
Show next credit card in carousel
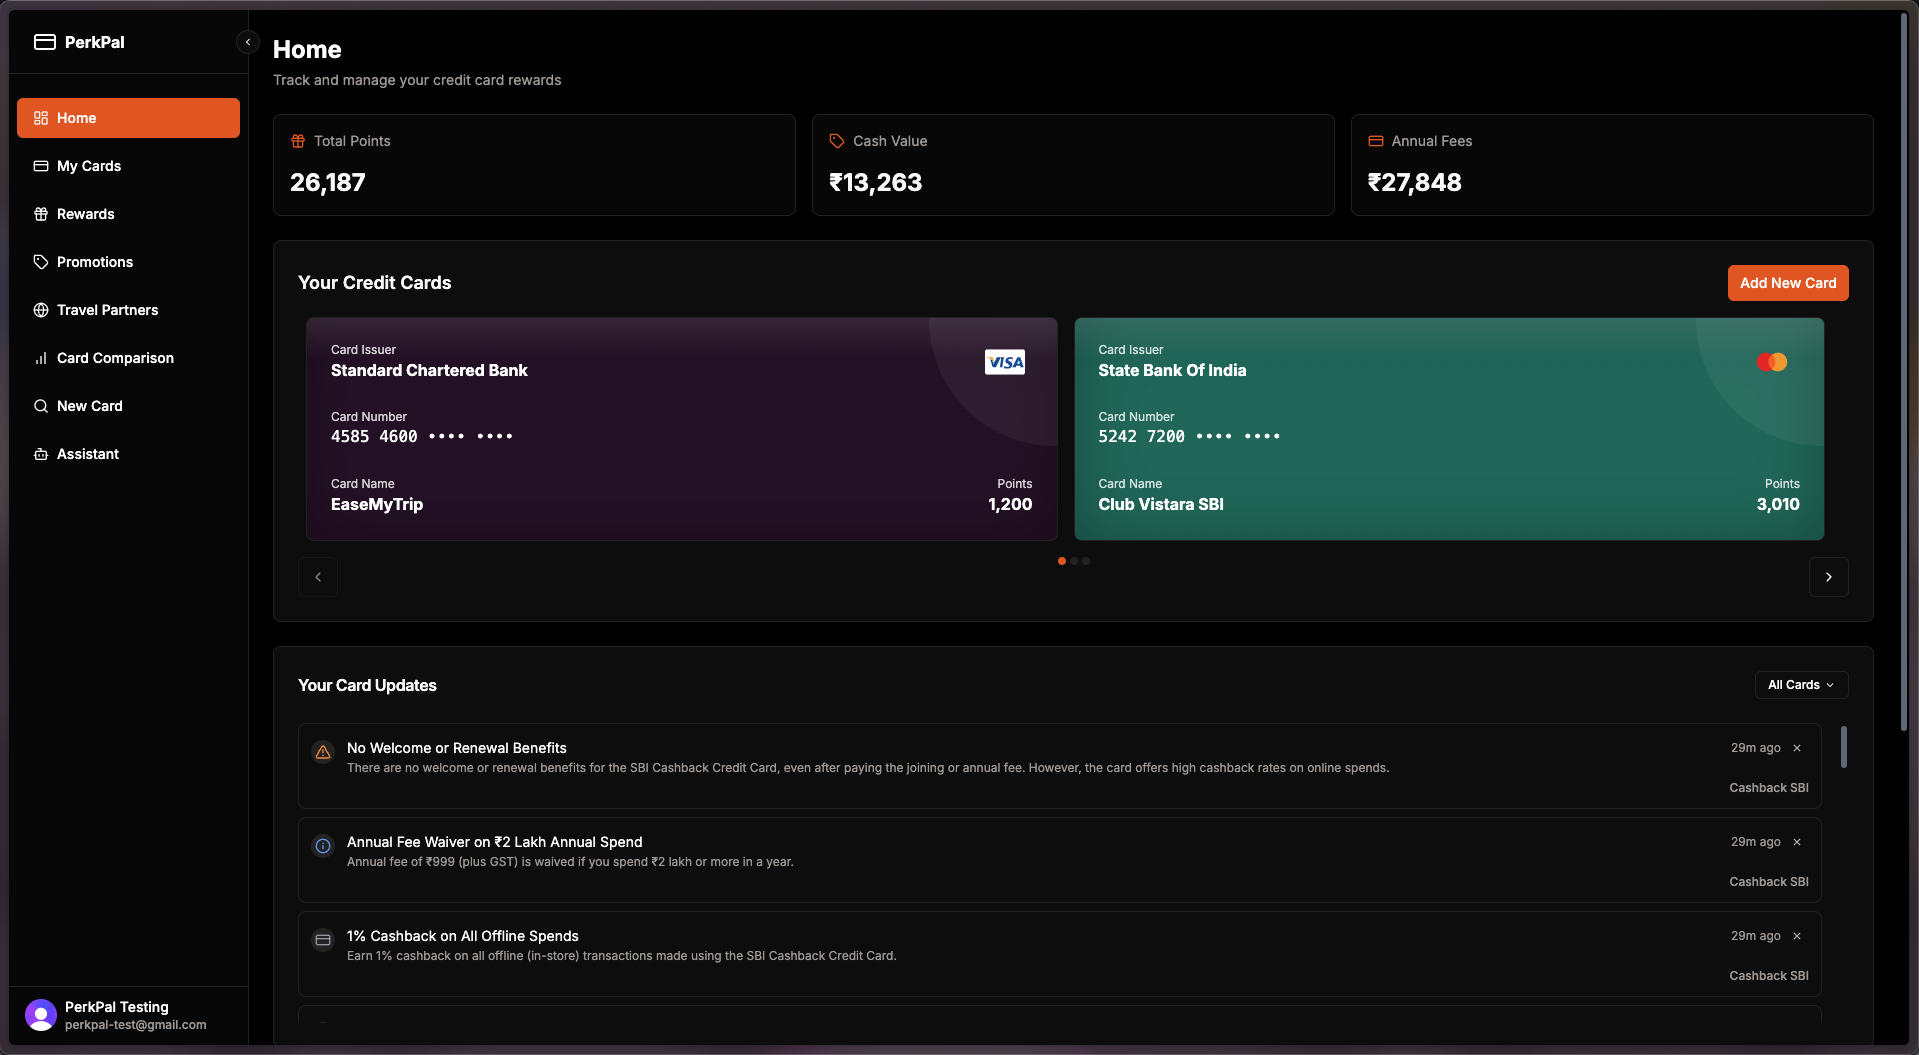click(1828, 577)
